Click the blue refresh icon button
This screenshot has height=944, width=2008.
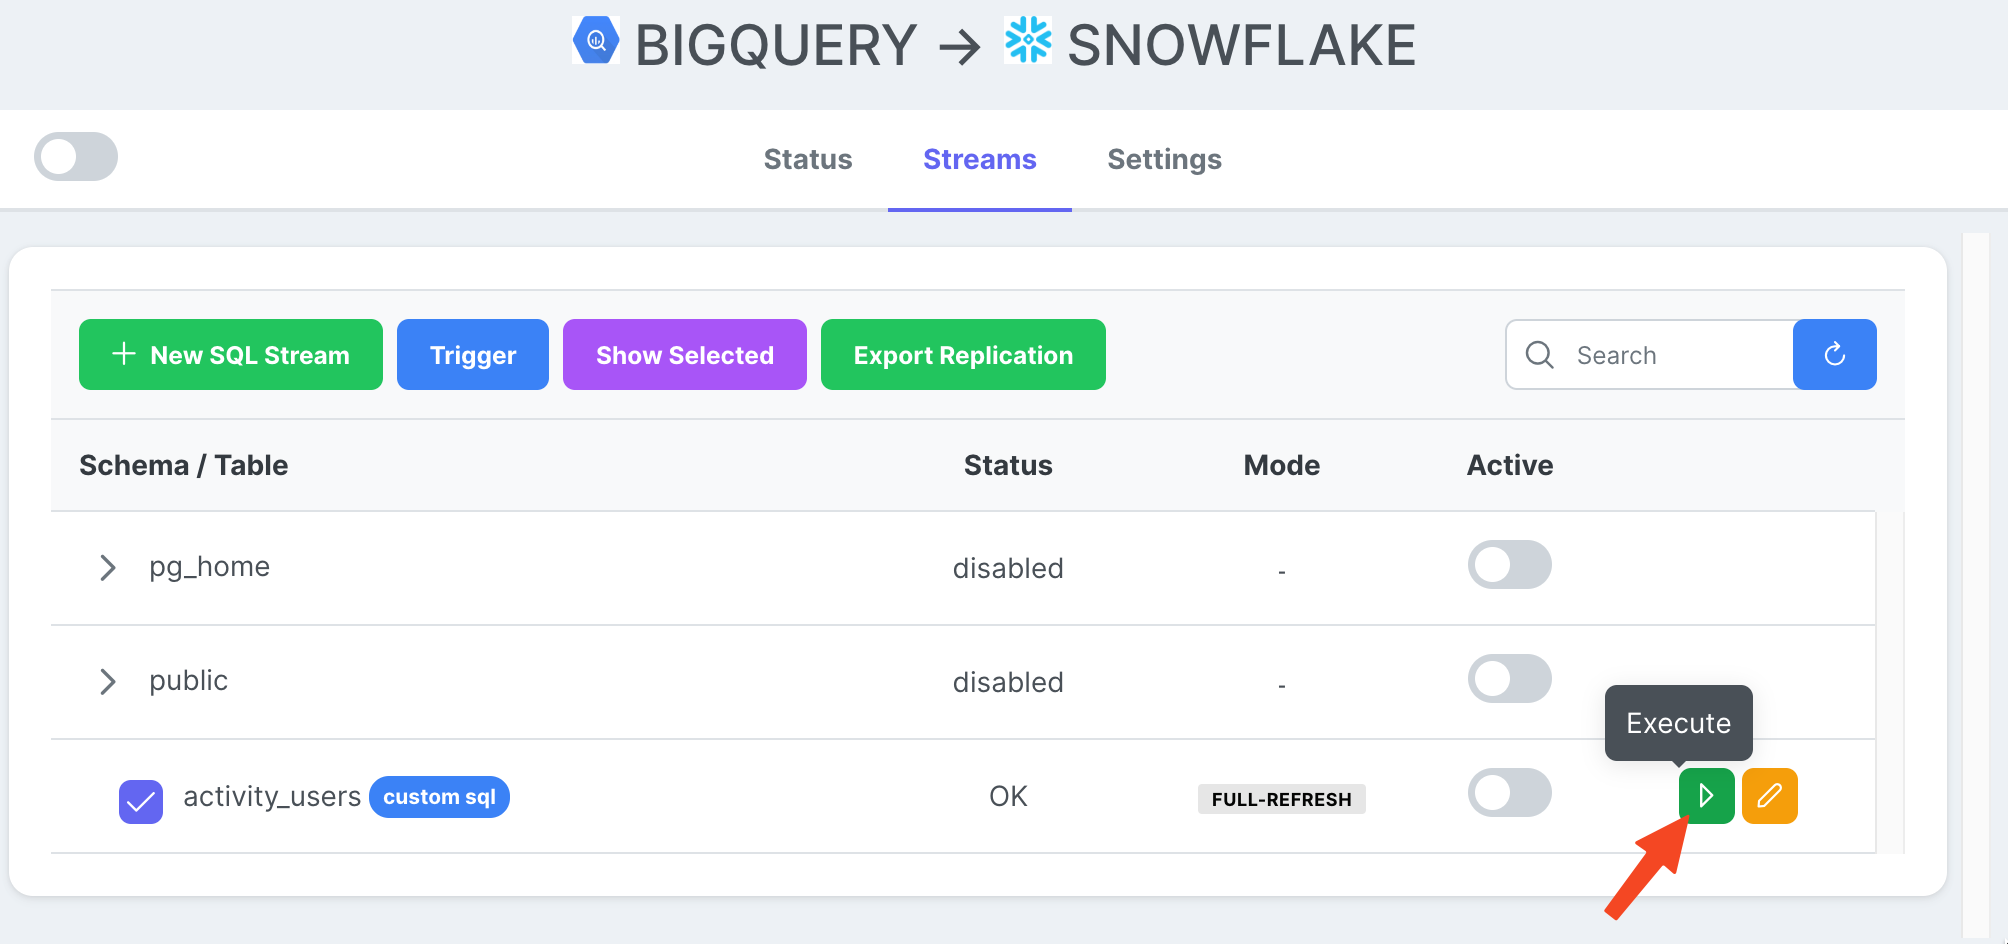coord(1834,354)
